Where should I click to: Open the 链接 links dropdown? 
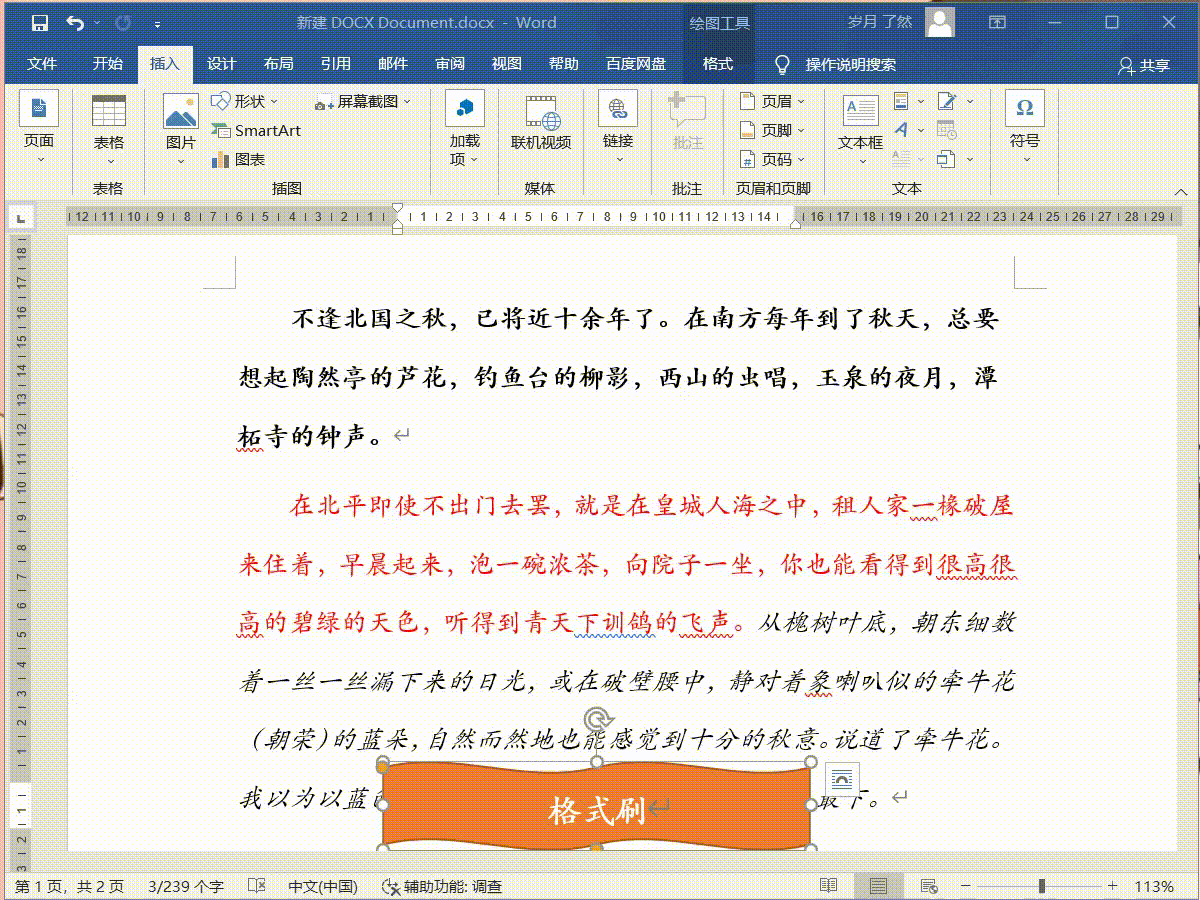[x=618, y=130]
